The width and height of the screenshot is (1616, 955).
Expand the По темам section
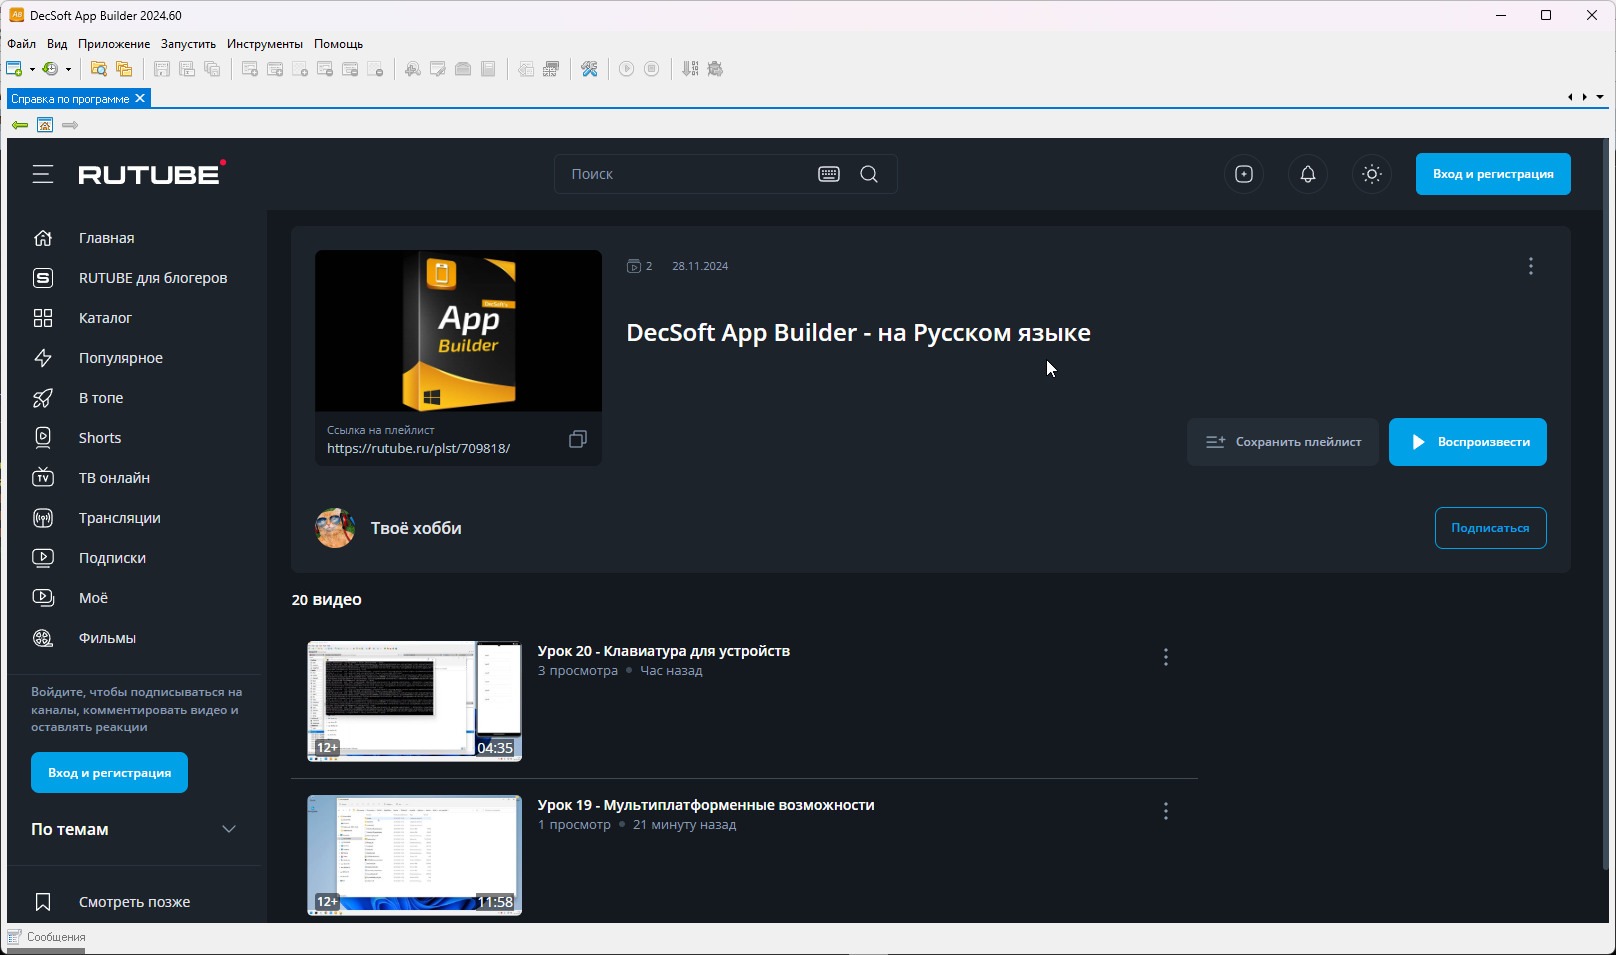tap(229, 829)
